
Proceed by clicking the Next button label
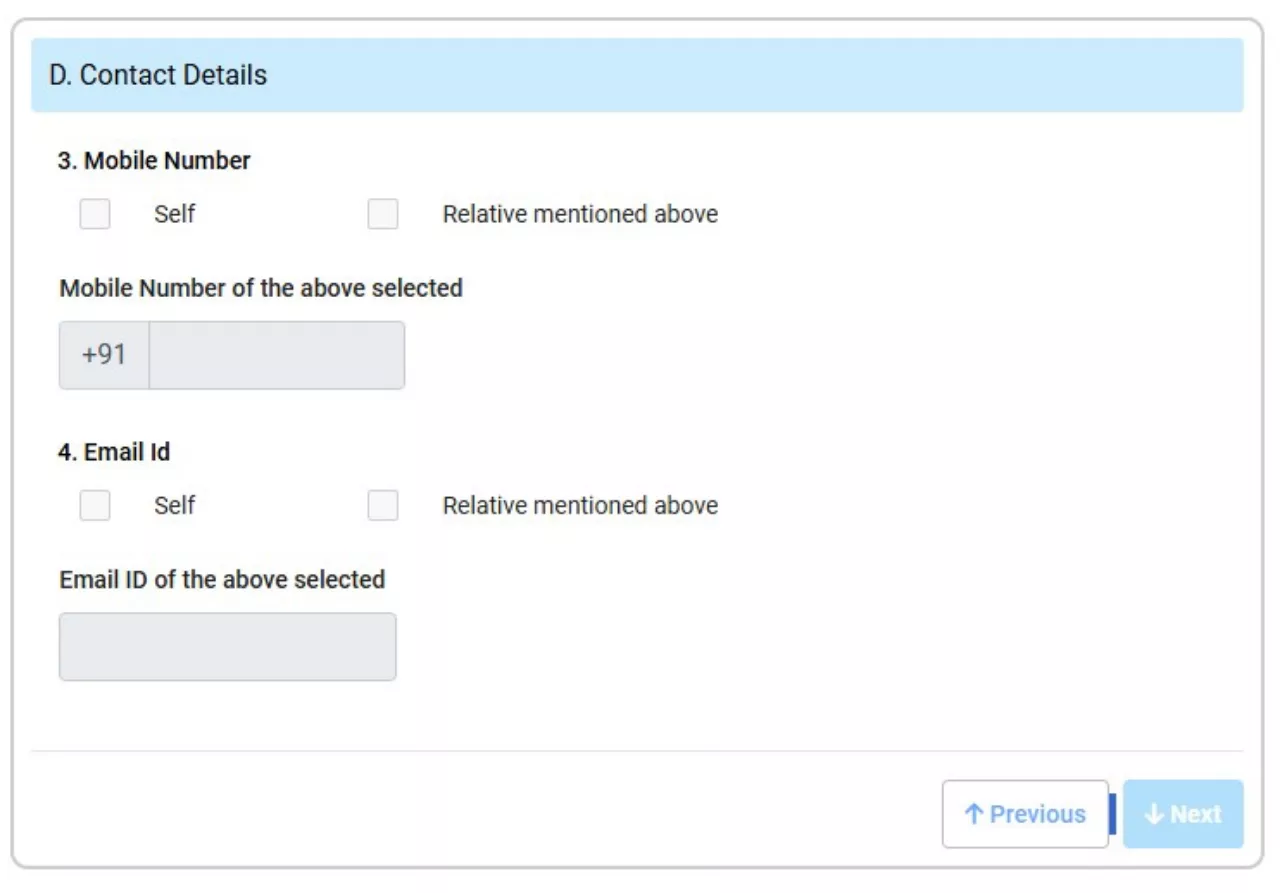1195,814
